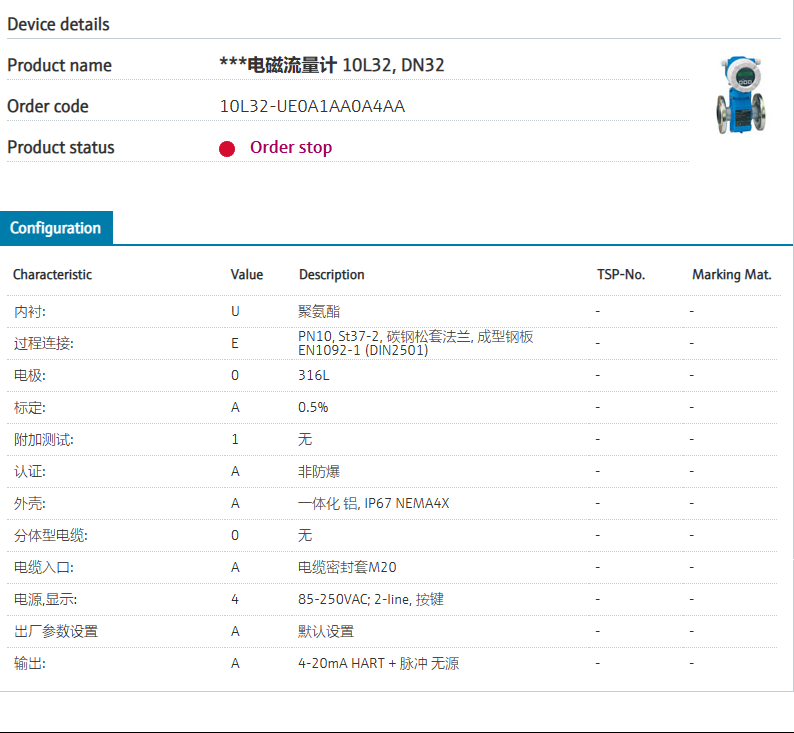This screenshot has width=794, height=733.
Task: Select value E in the 过程连接 row
Action: pyautogui.click(x=234, y=343)
